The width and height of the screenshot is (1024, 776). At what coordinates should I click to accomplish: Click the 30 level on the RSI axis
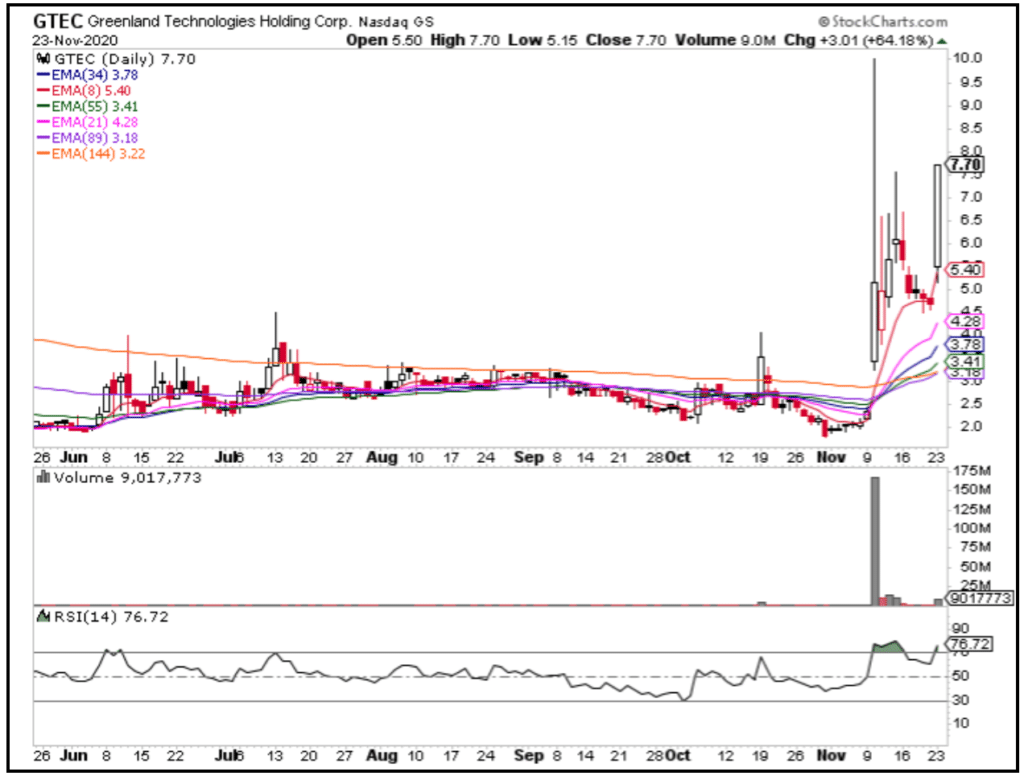pos(961,700)
